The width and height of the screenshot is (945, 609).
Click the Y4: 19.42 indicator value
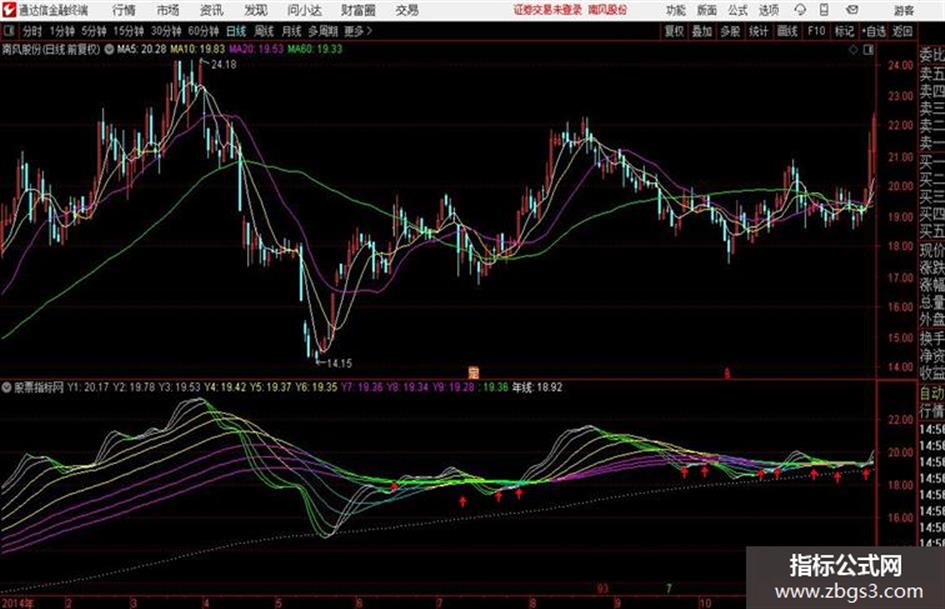coord(225,387)
